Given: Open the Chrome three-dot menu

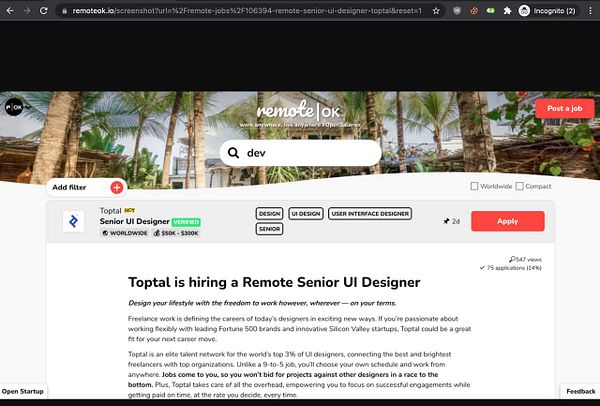Looking at the screenshot, I should [x=590, y=11].
